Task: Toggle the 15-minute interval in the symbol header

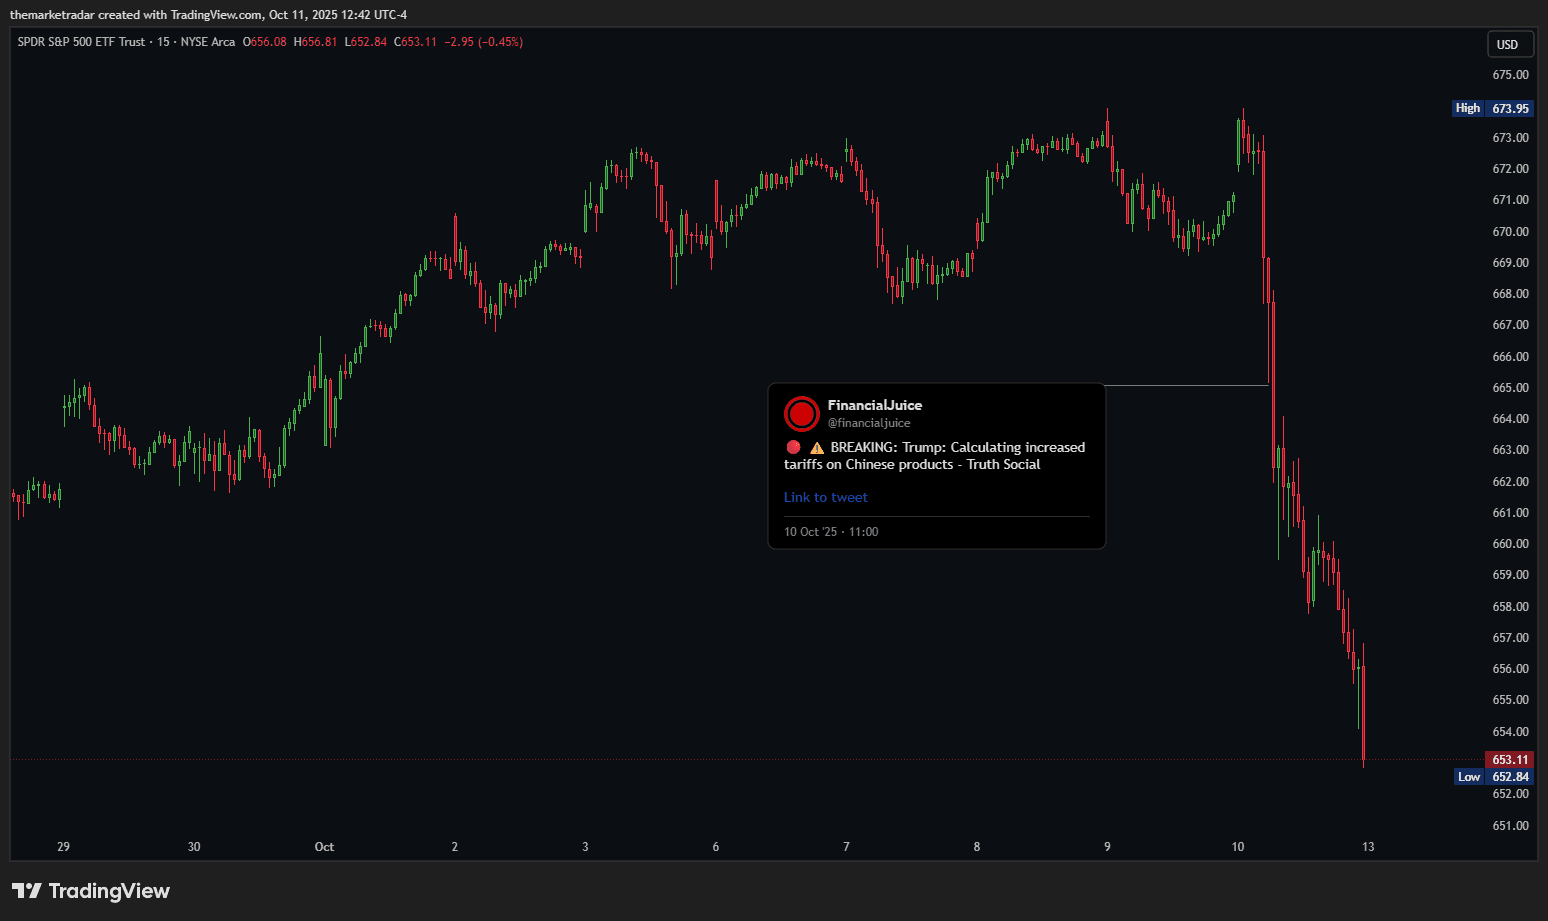Action: [163, 42]
